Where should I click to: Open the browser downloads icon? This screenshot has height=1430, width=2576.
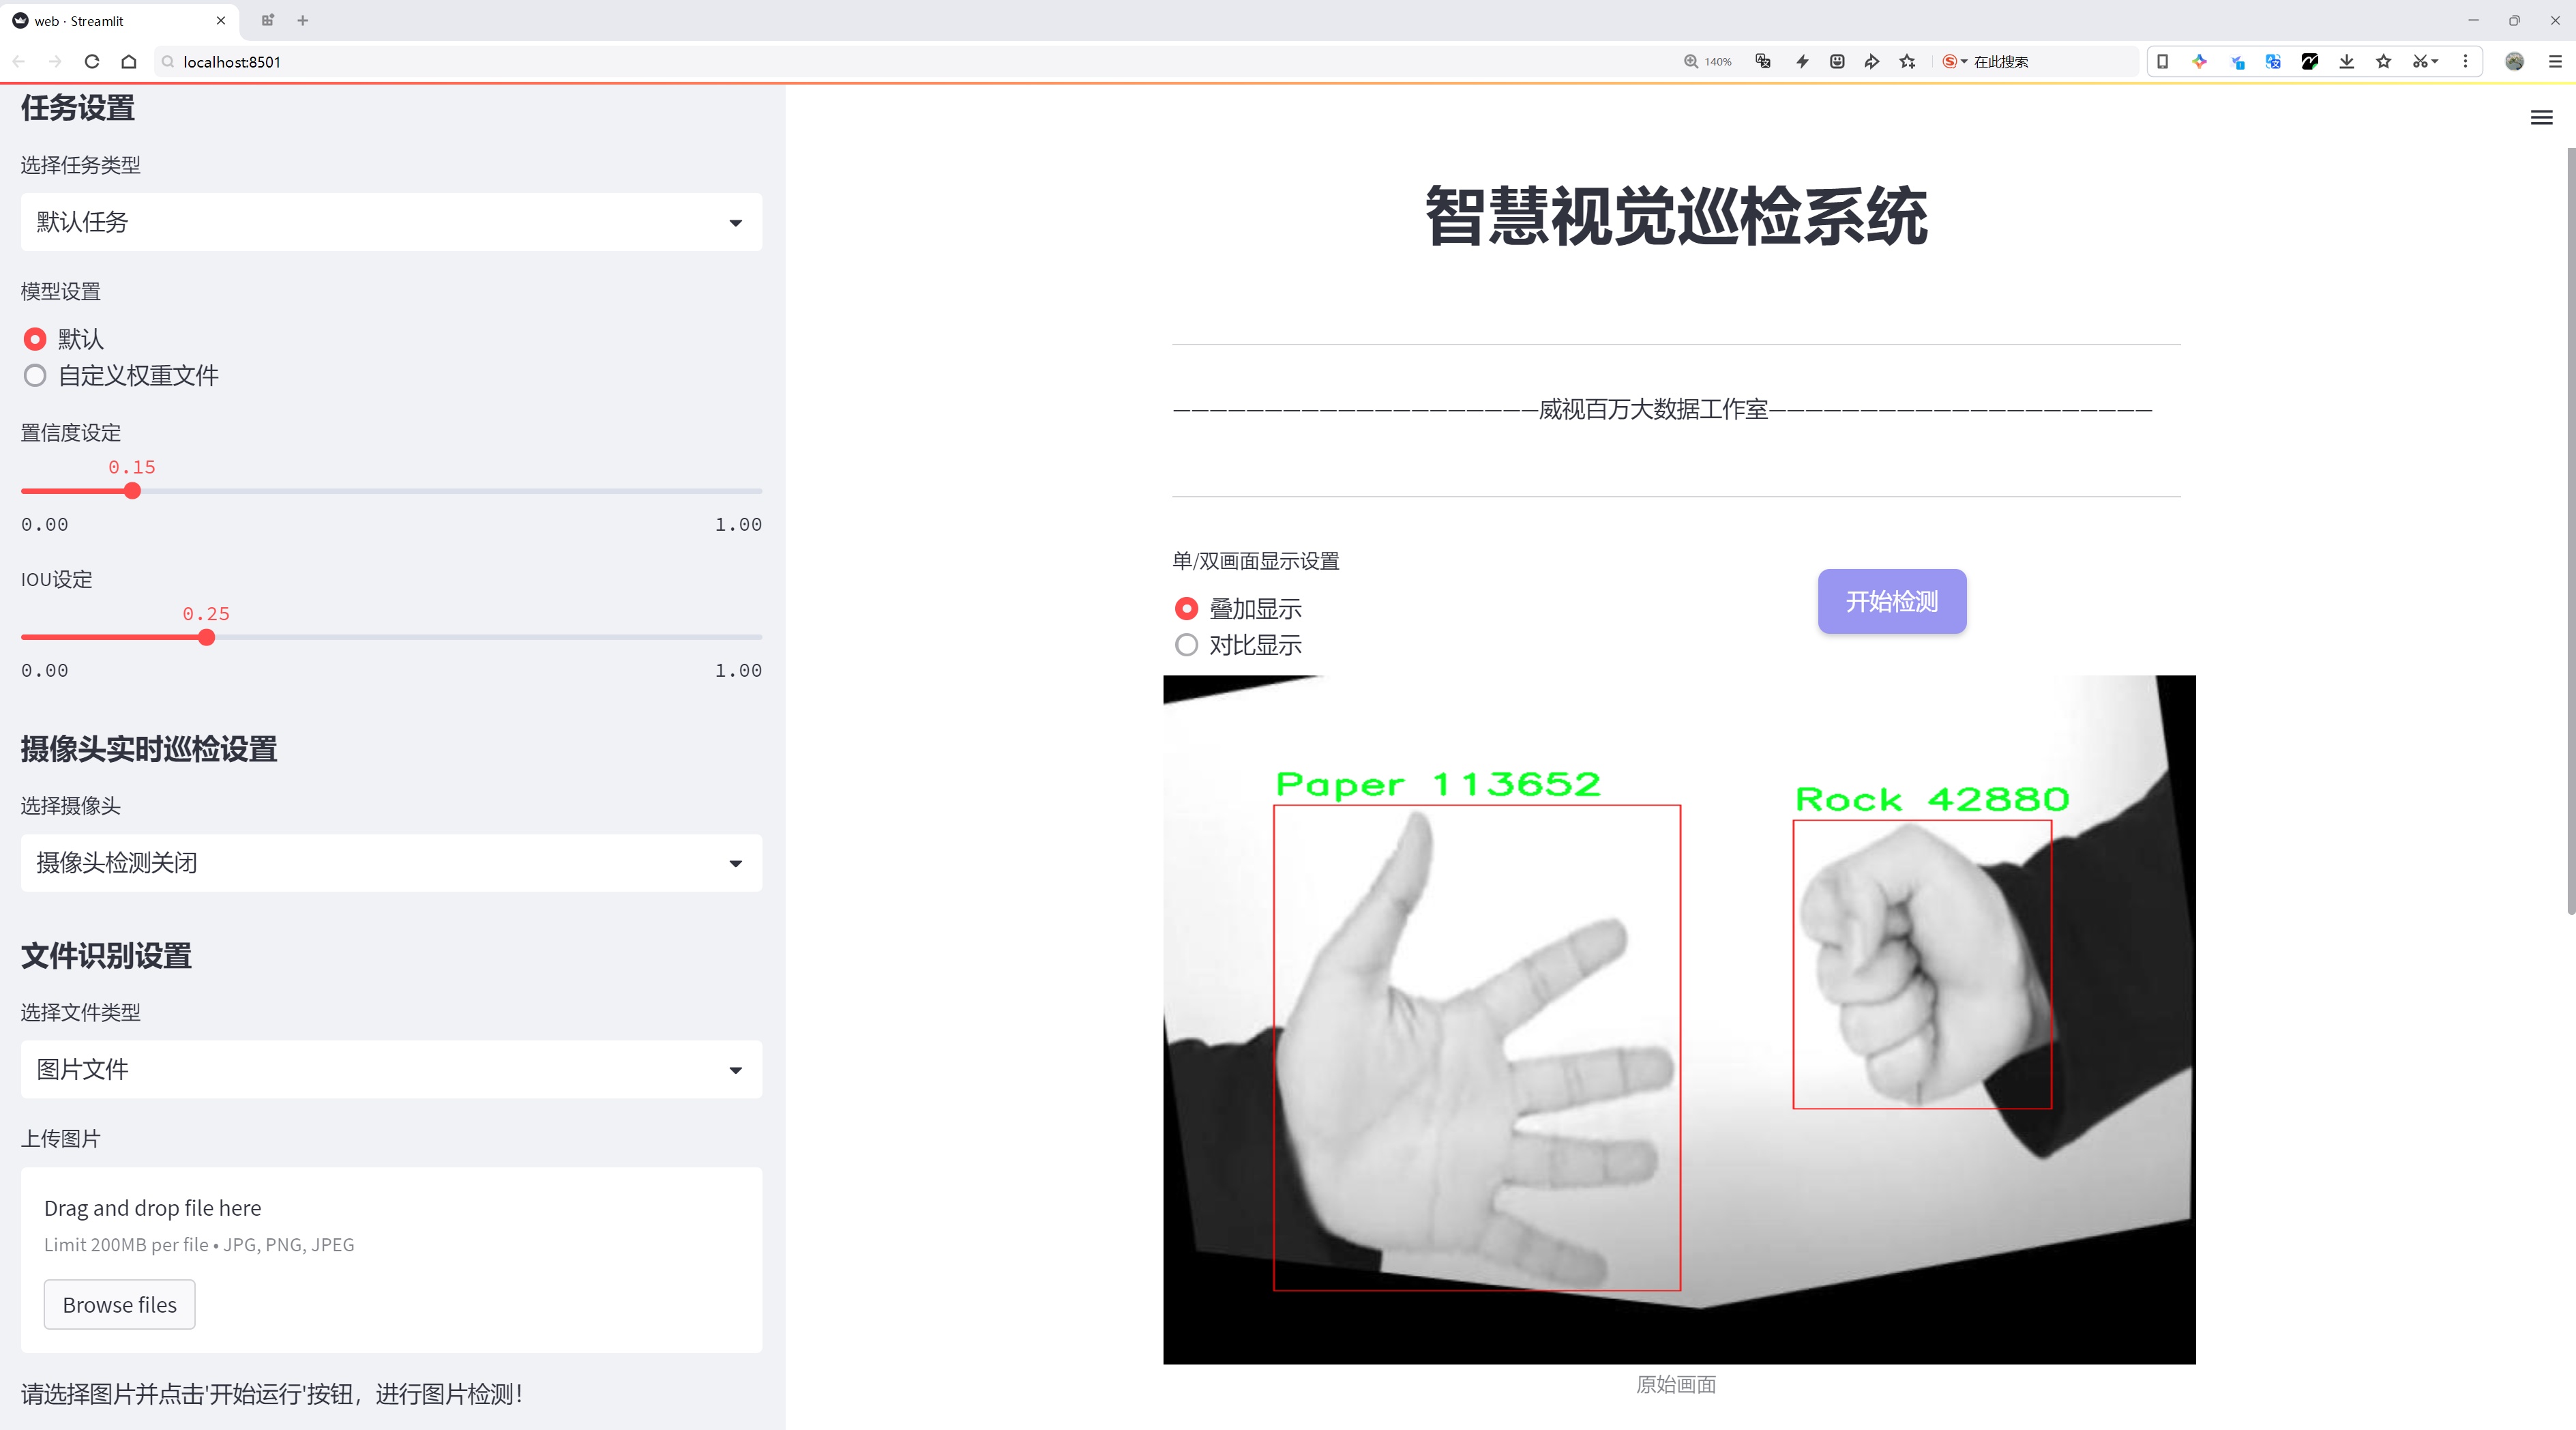pos(2346,62)
